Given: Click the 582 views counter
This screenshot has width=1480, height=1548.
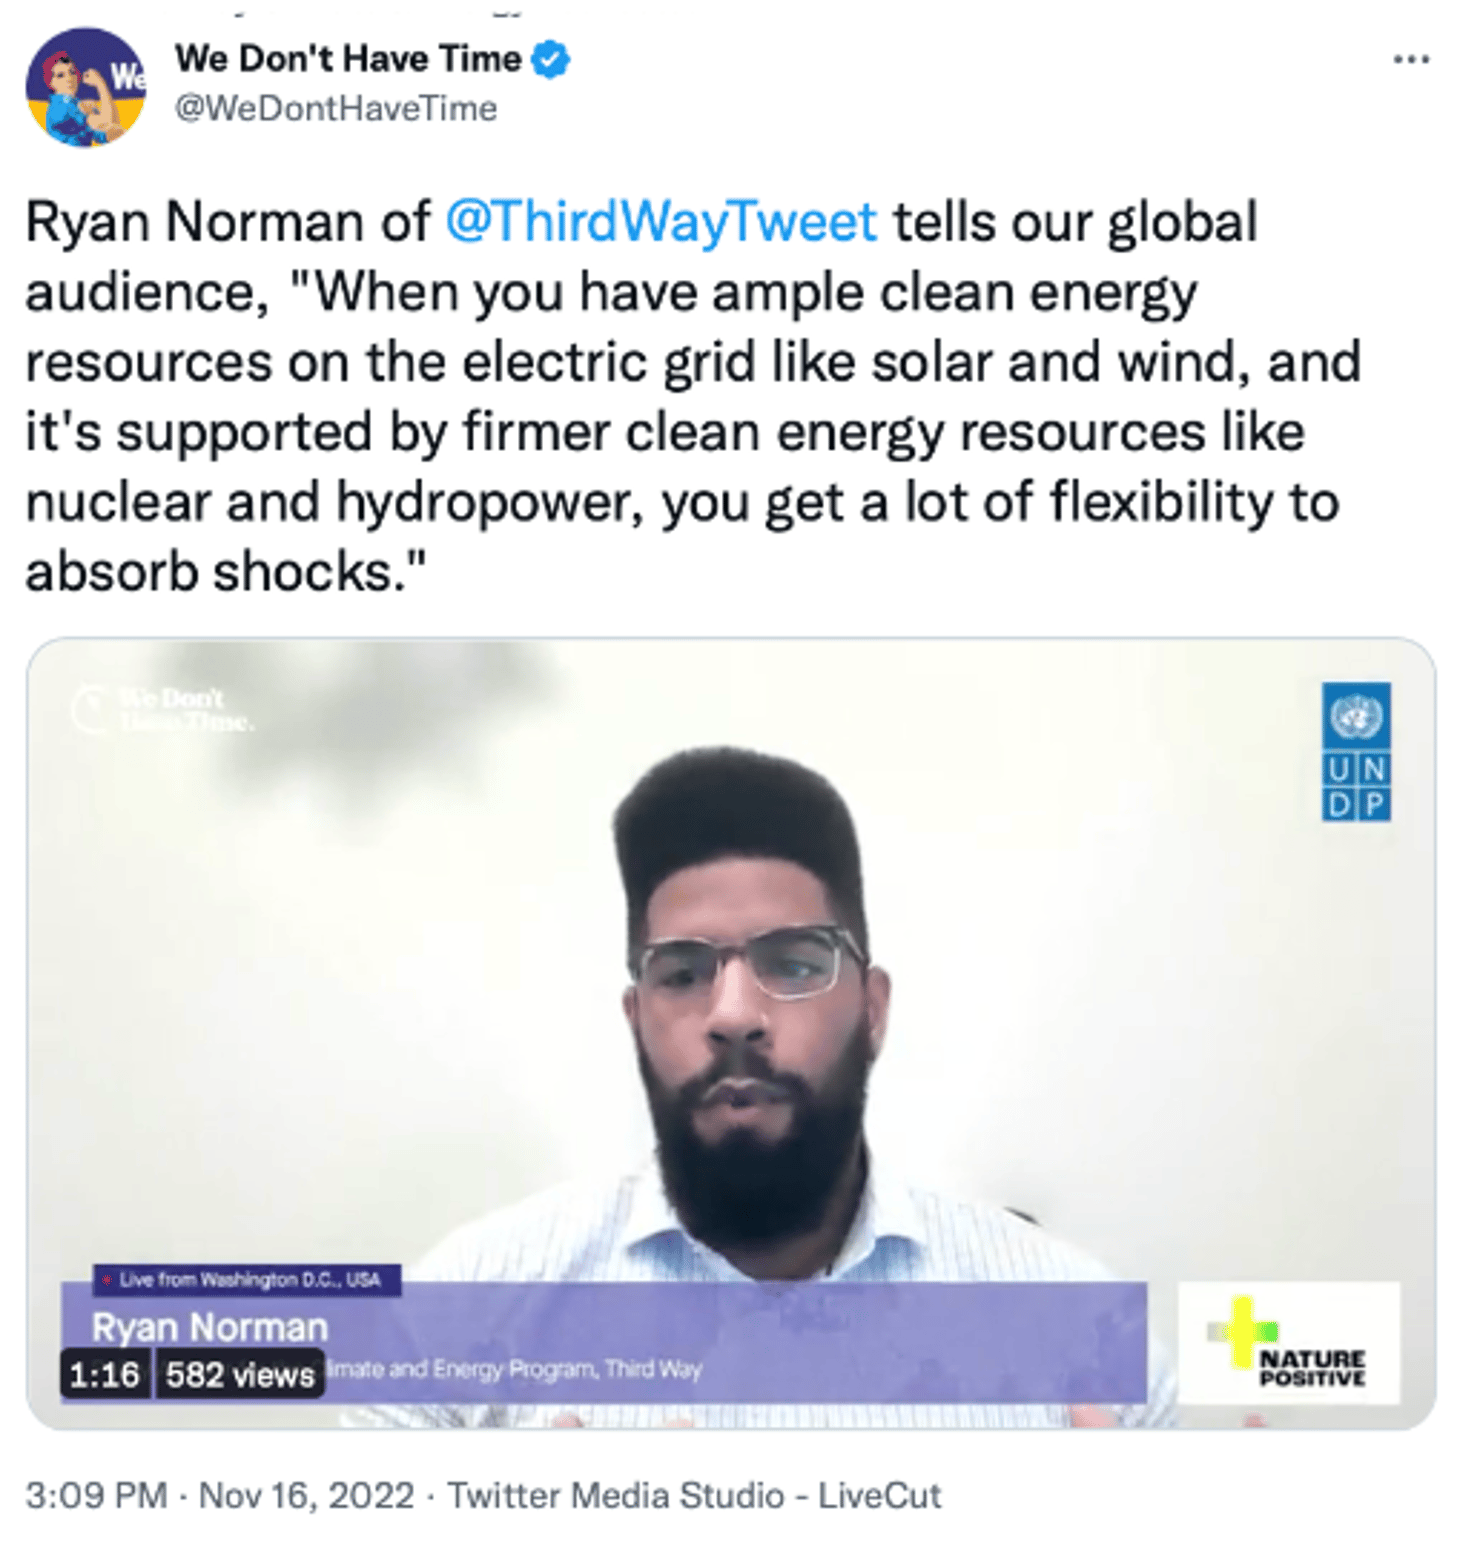Looking at the screenshot, I should 240,1375.
